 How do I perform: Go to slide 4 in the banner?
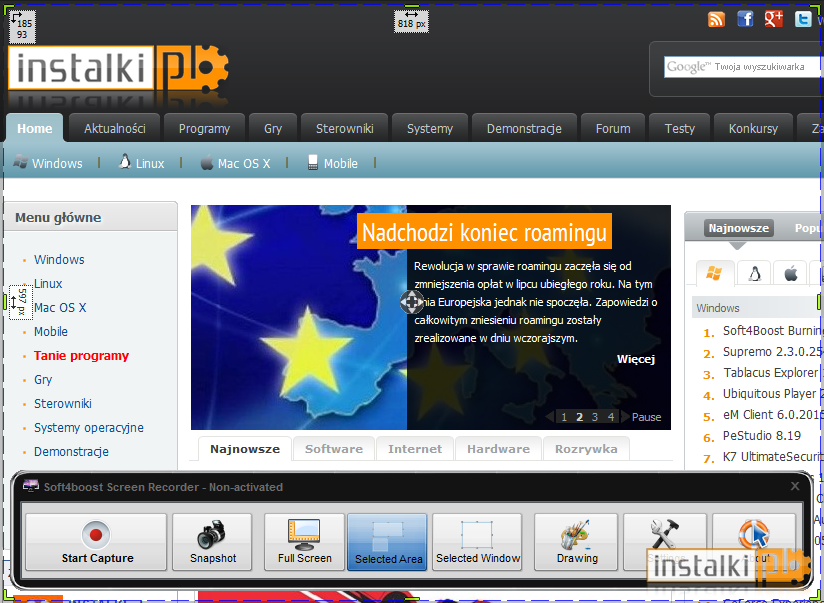click(611, 417)
